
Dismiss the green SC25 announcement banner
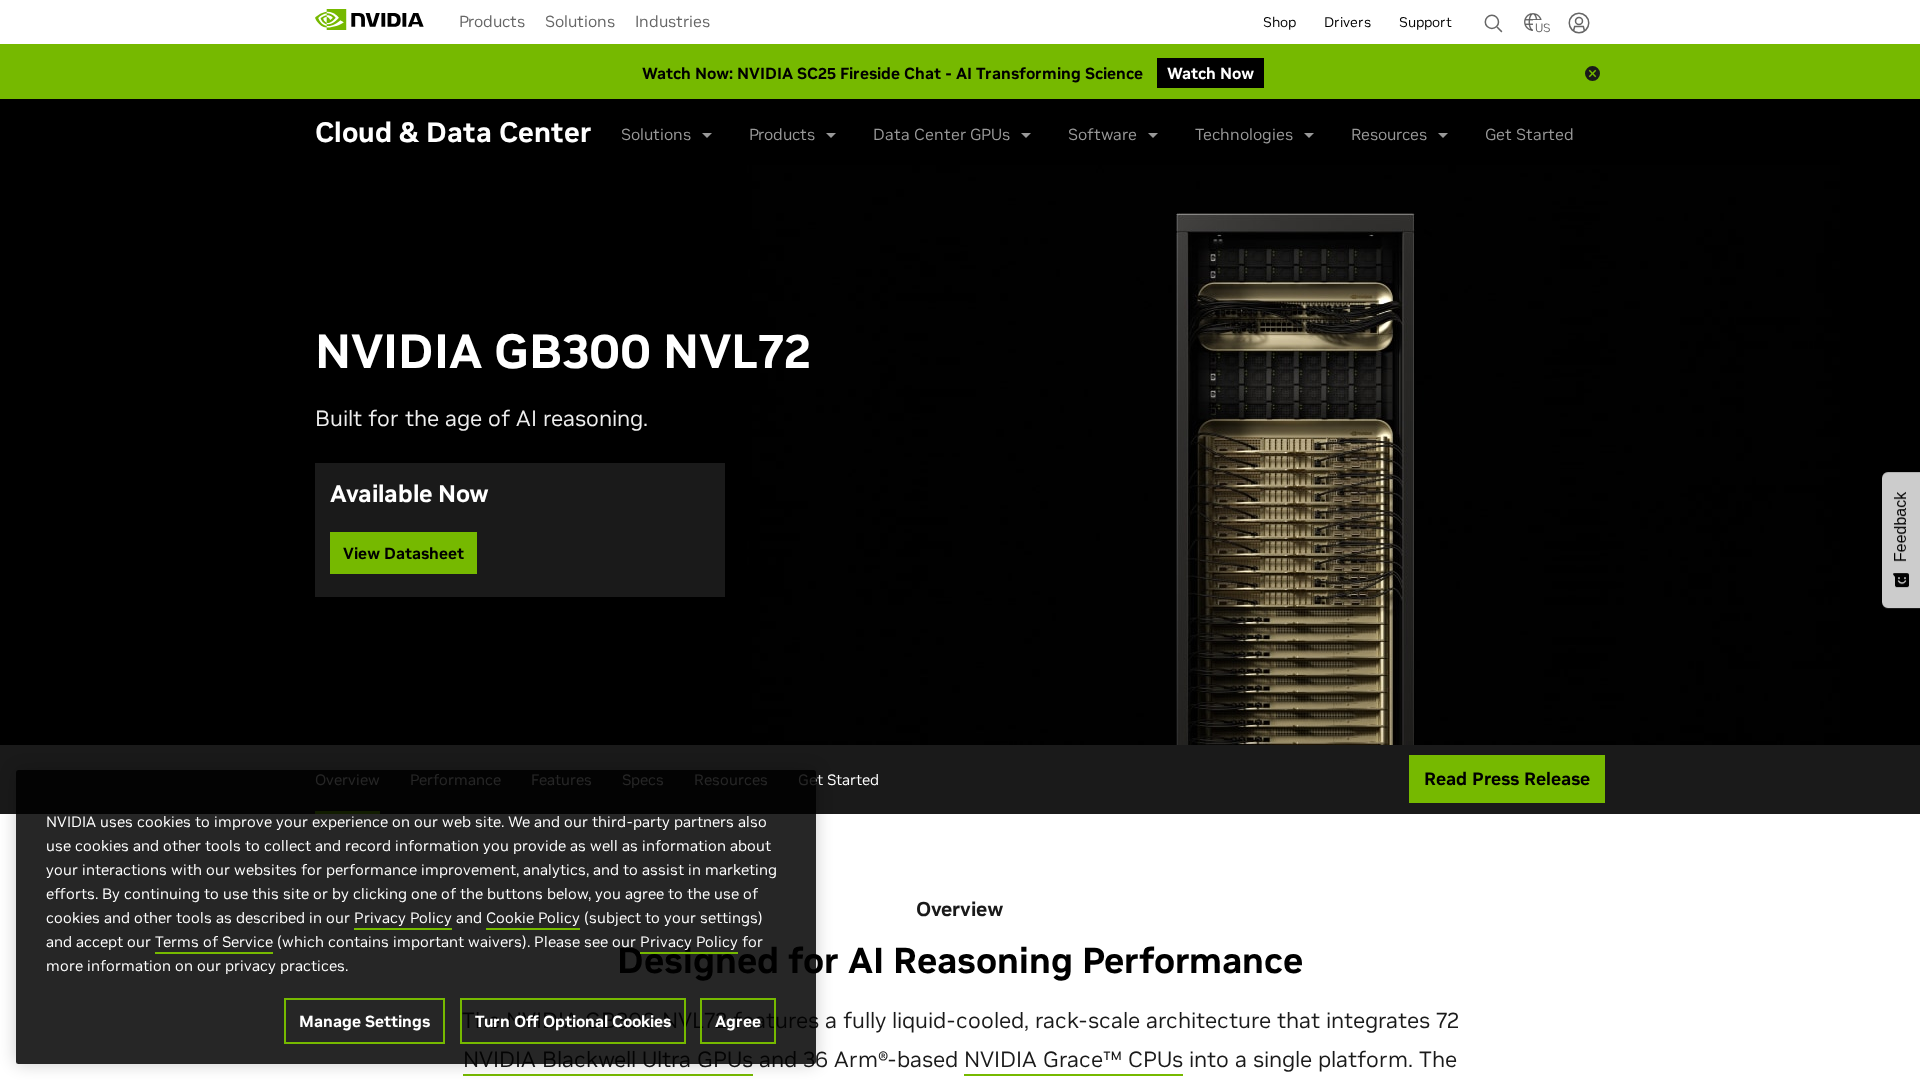coord(1592,73)
